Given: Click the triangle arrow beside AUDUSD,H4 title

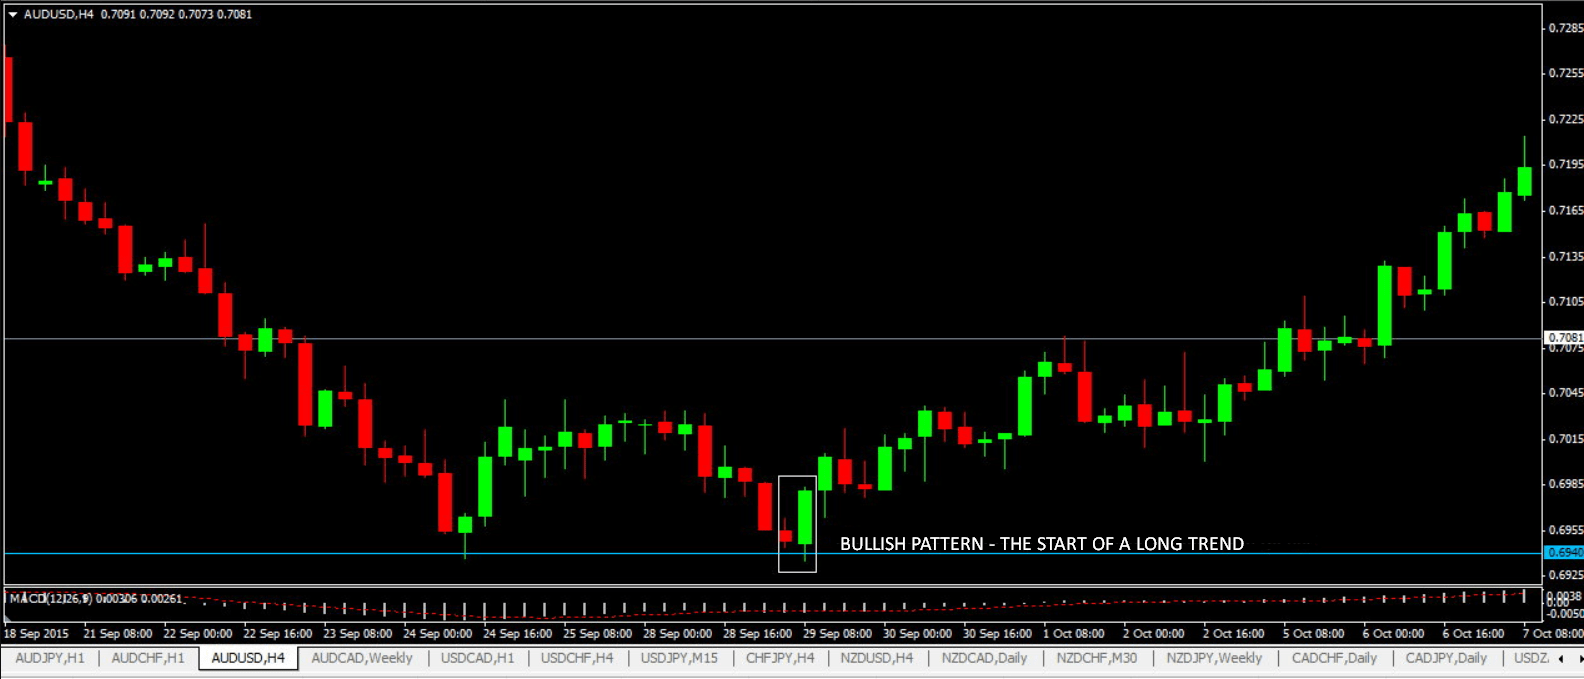Looking at the screenshot, I should pyautogui.click(x=13, y=15).
